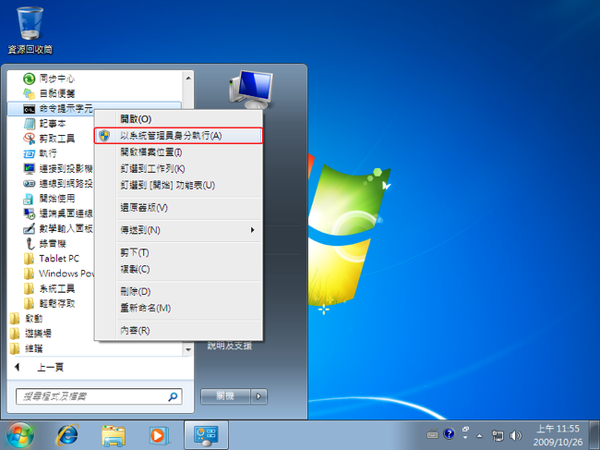Choose Run as administrator (以系統管理員身分執行)

click(178, 135)
